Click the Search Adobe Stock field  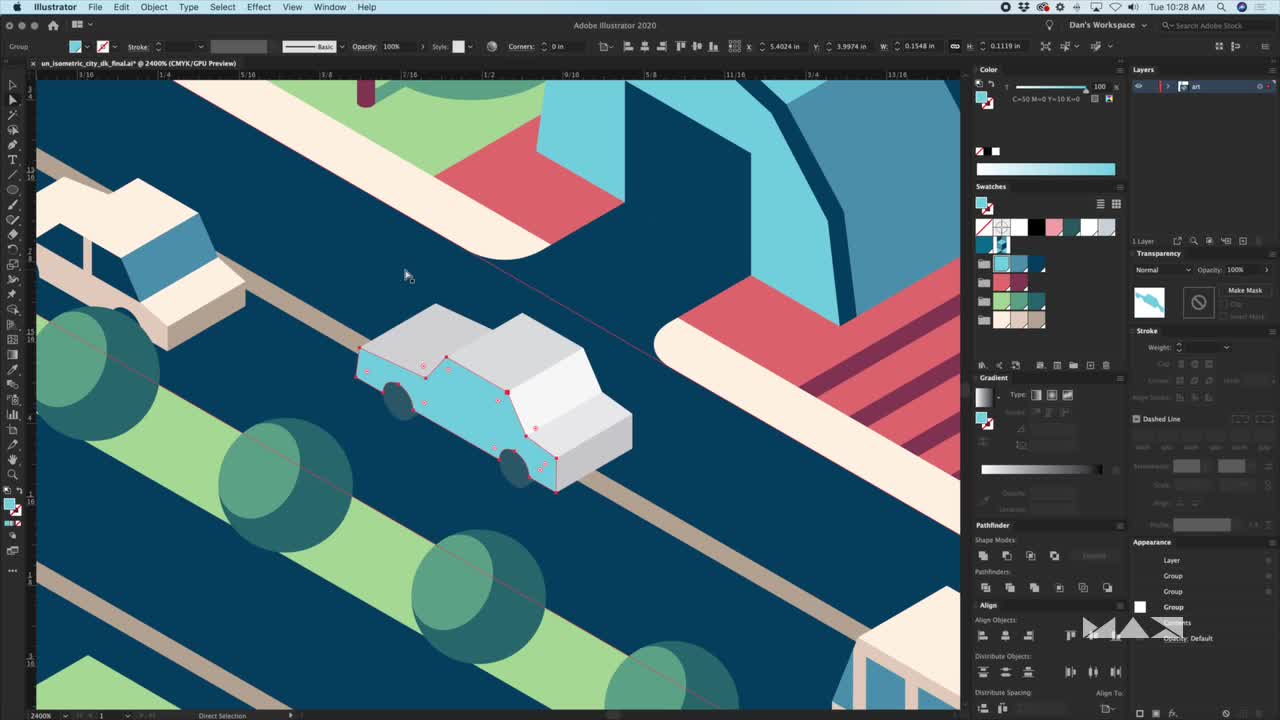point(1208,25)
